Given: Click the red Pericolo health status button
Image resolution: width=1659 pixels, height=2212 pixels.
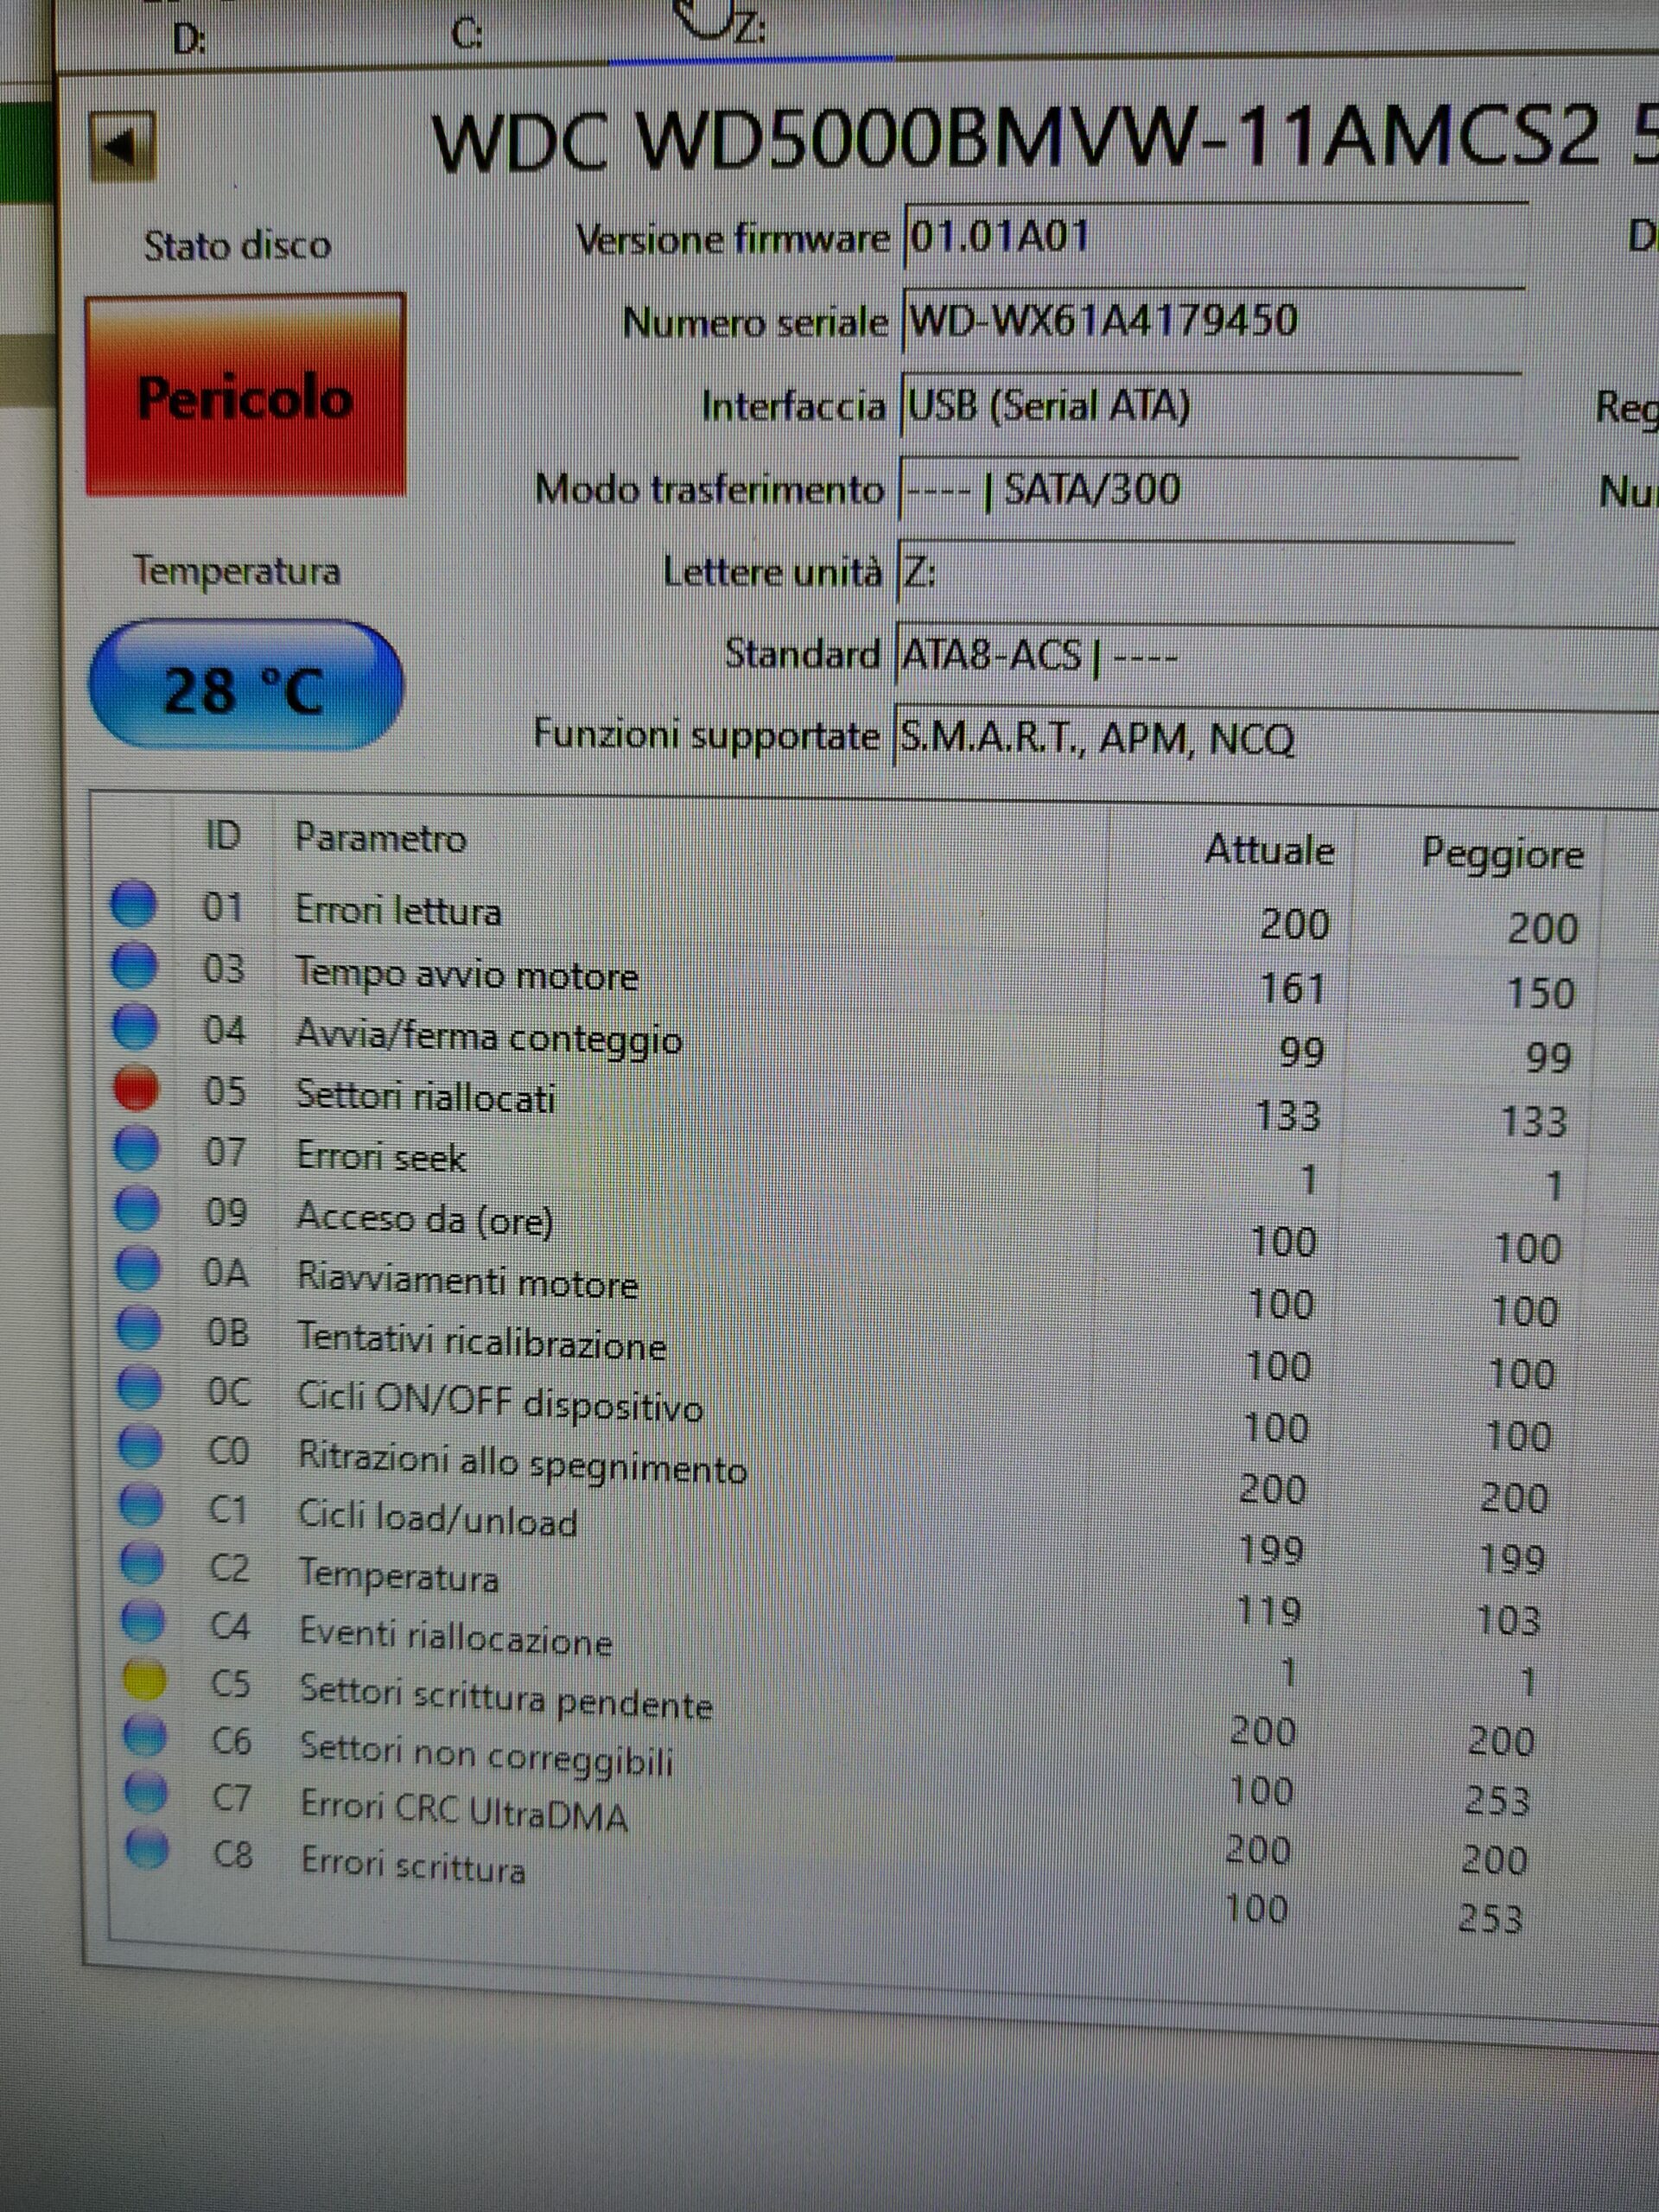Looking at the screenshot, I should click(245, 395).
